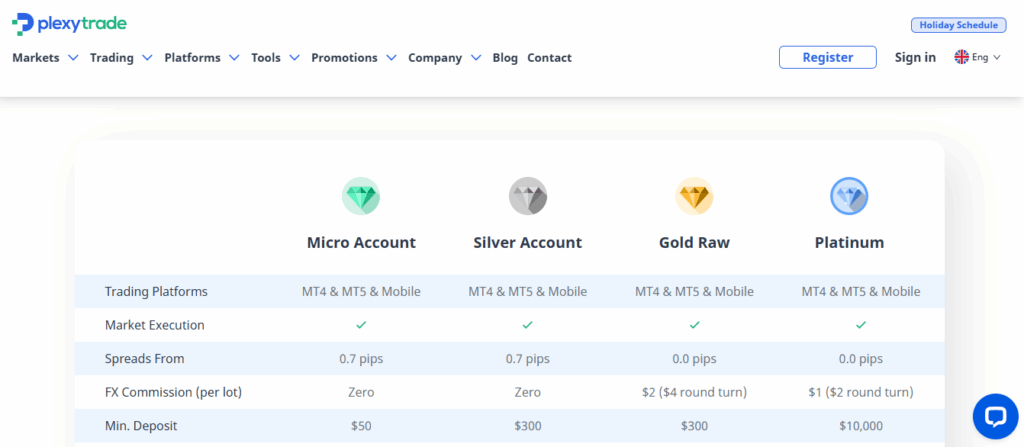Click Silver Account's $300 minimum deposit
This screenshot has height=447, width=1024.
pyautogui.click(x=528, y=426)
